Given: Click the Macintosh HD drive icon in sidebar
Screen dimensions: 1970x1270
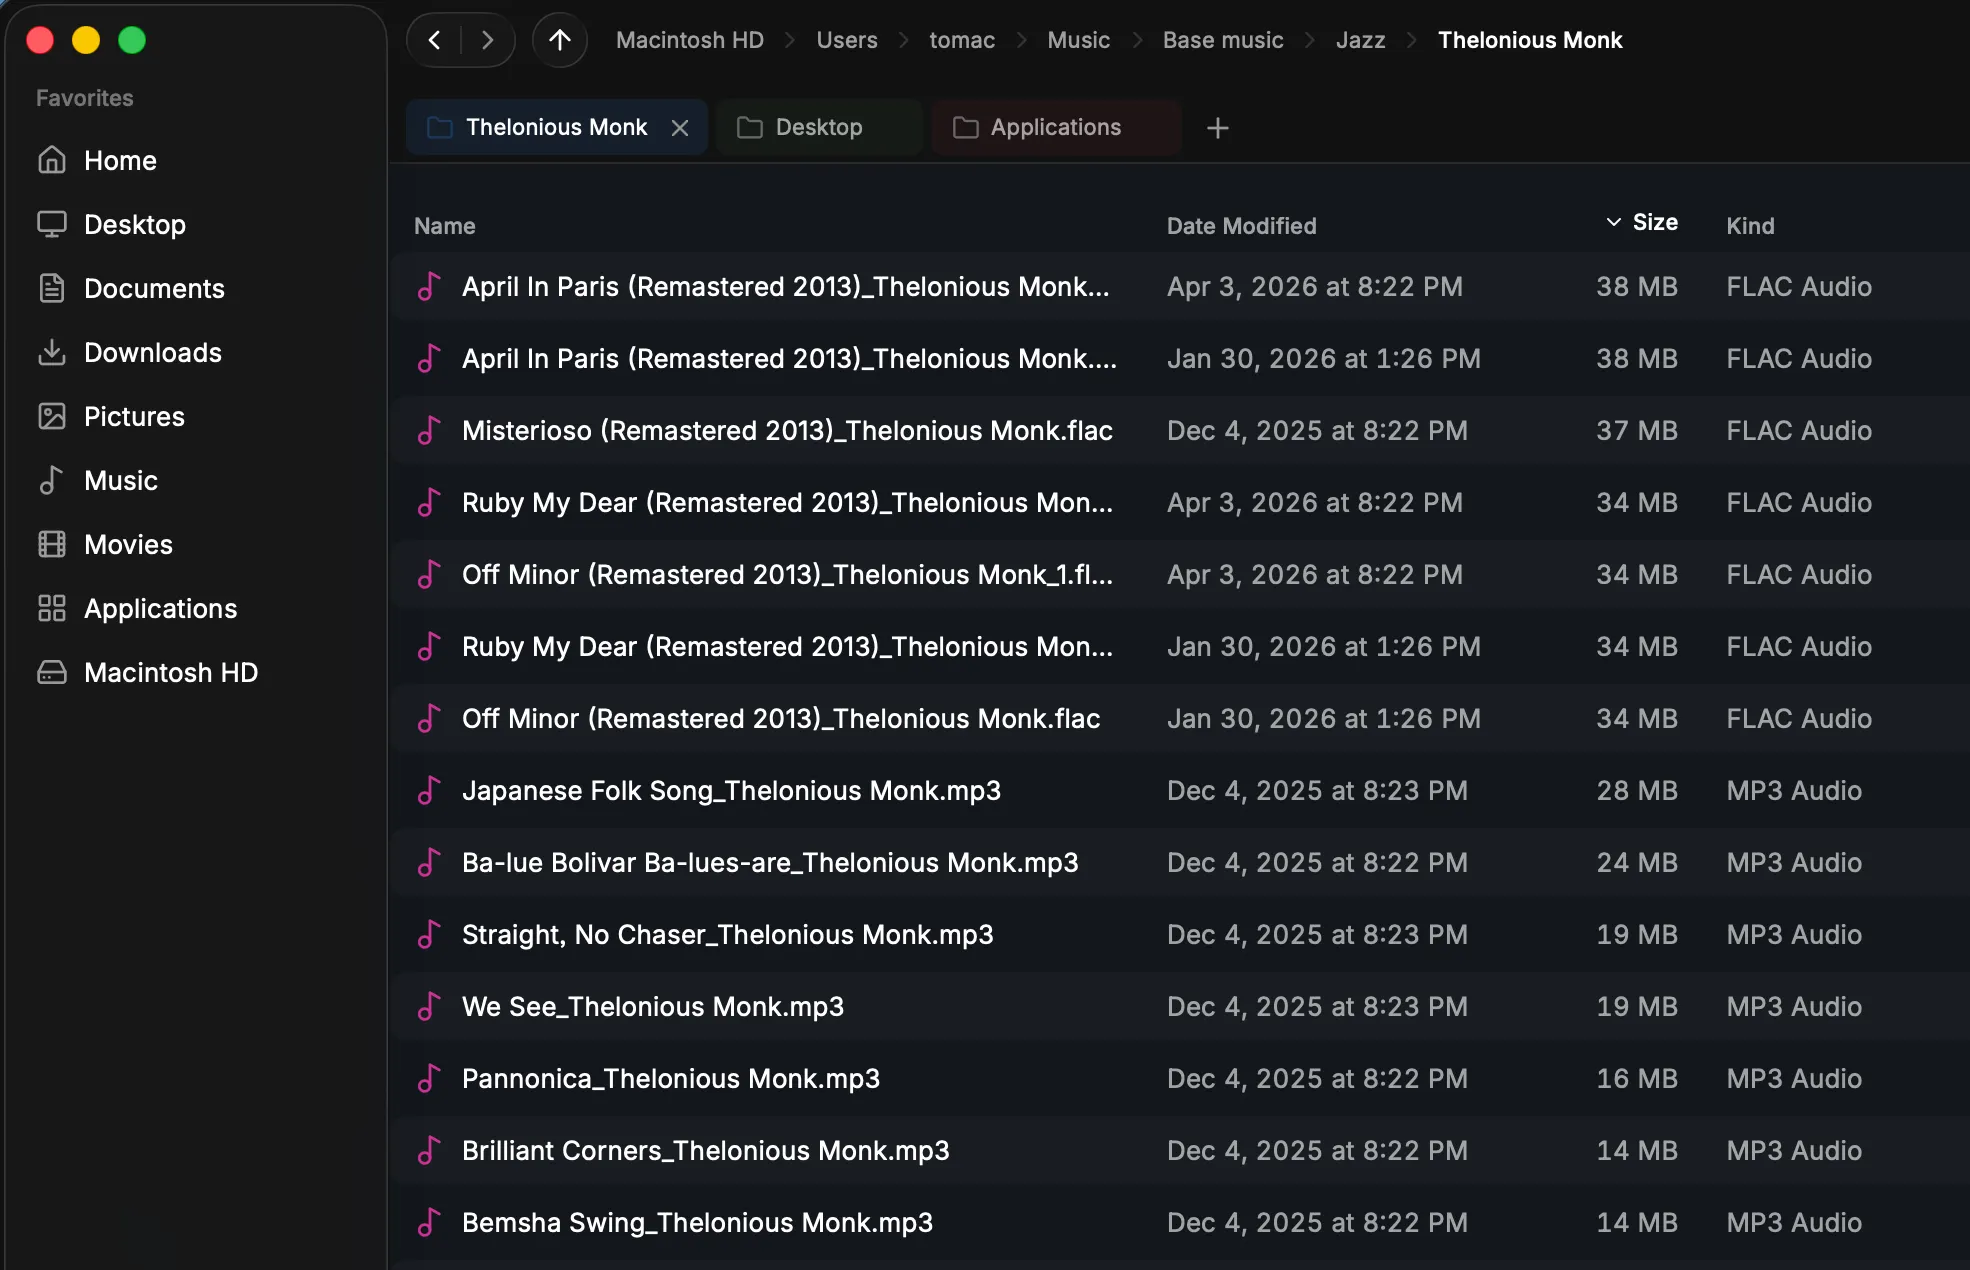Looking at the screenshot, I should click(52, 672).
